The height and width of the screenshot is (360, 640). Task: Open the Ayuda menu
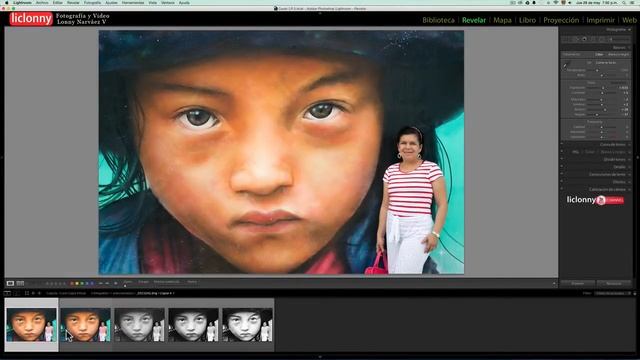click(184, 2)
